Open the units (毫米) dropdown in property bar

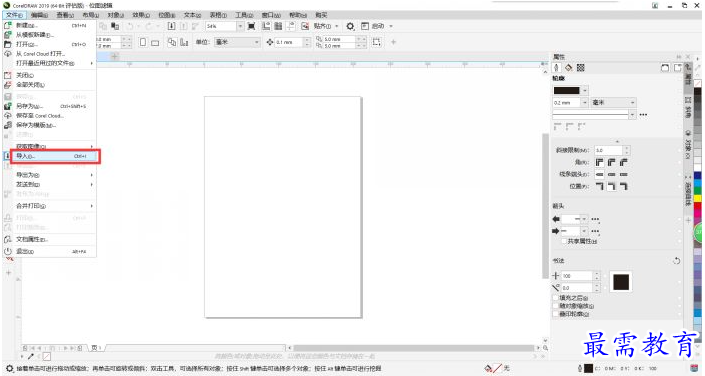(x=257, y=42)
